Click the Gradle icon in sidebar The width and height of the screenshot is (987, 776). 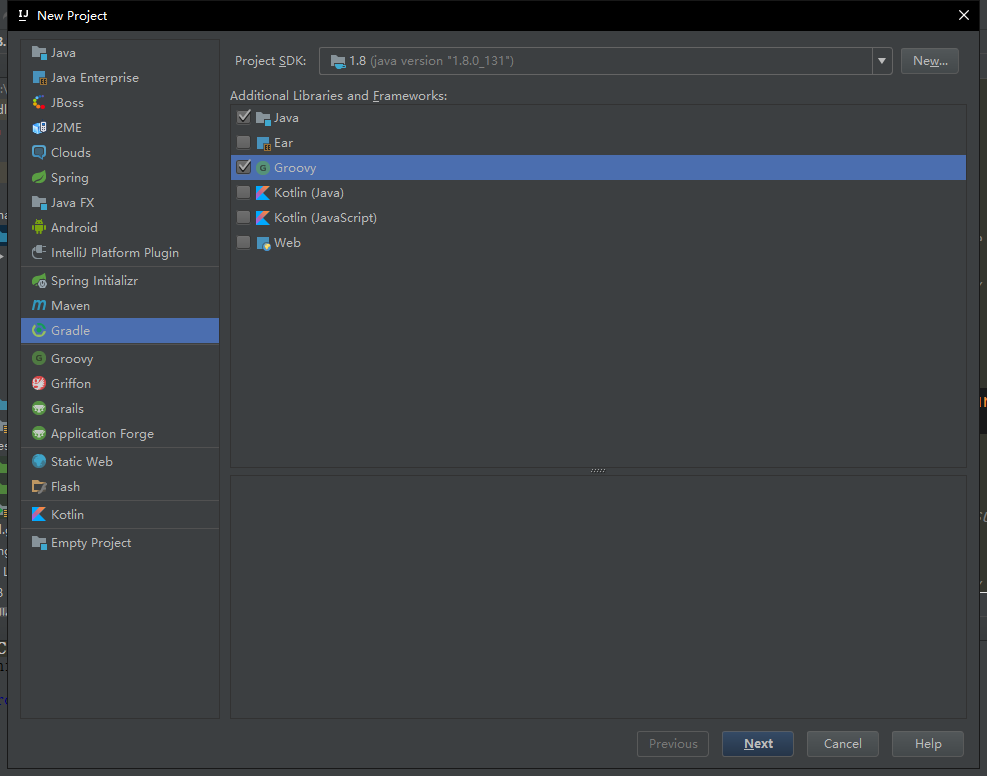pos(39,330)
